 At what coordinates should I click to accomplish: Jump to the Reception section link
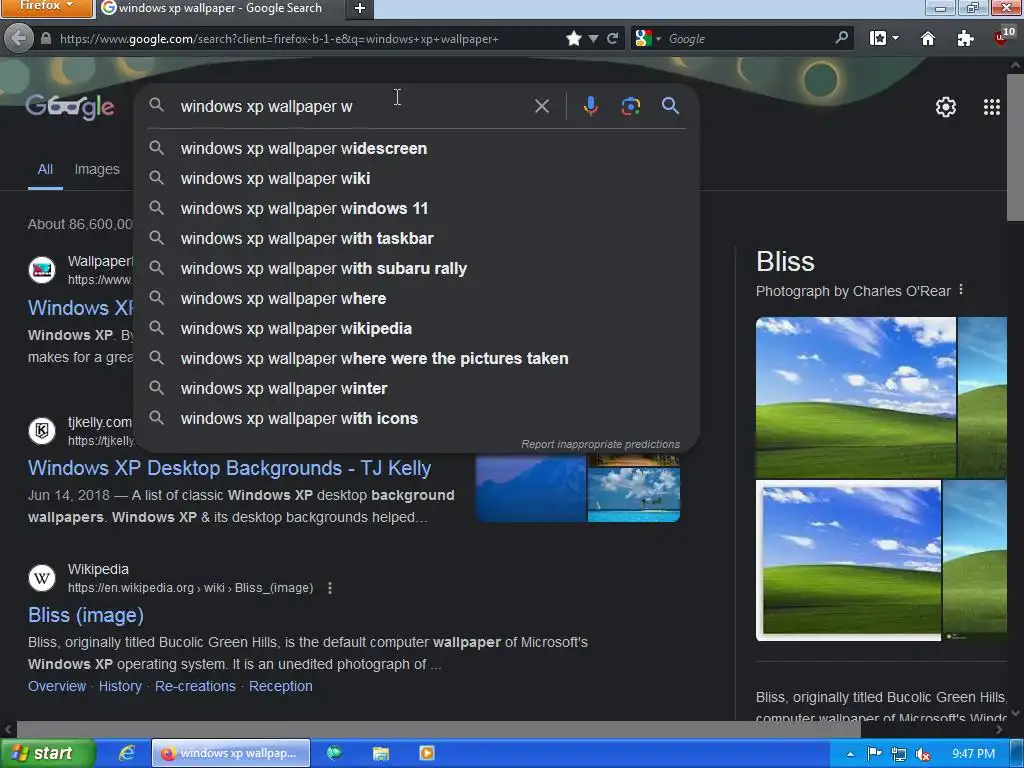281,686
